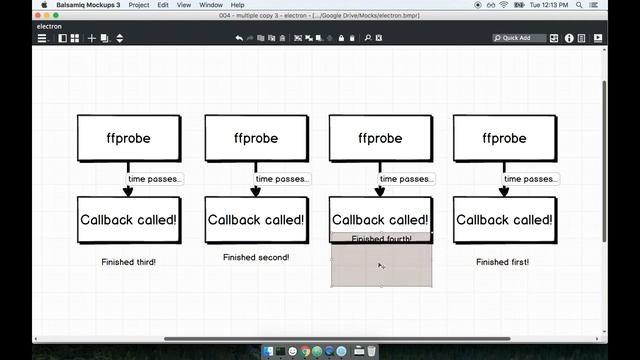
Task: Start full screen presentation play icon
Action: [598, 38]
